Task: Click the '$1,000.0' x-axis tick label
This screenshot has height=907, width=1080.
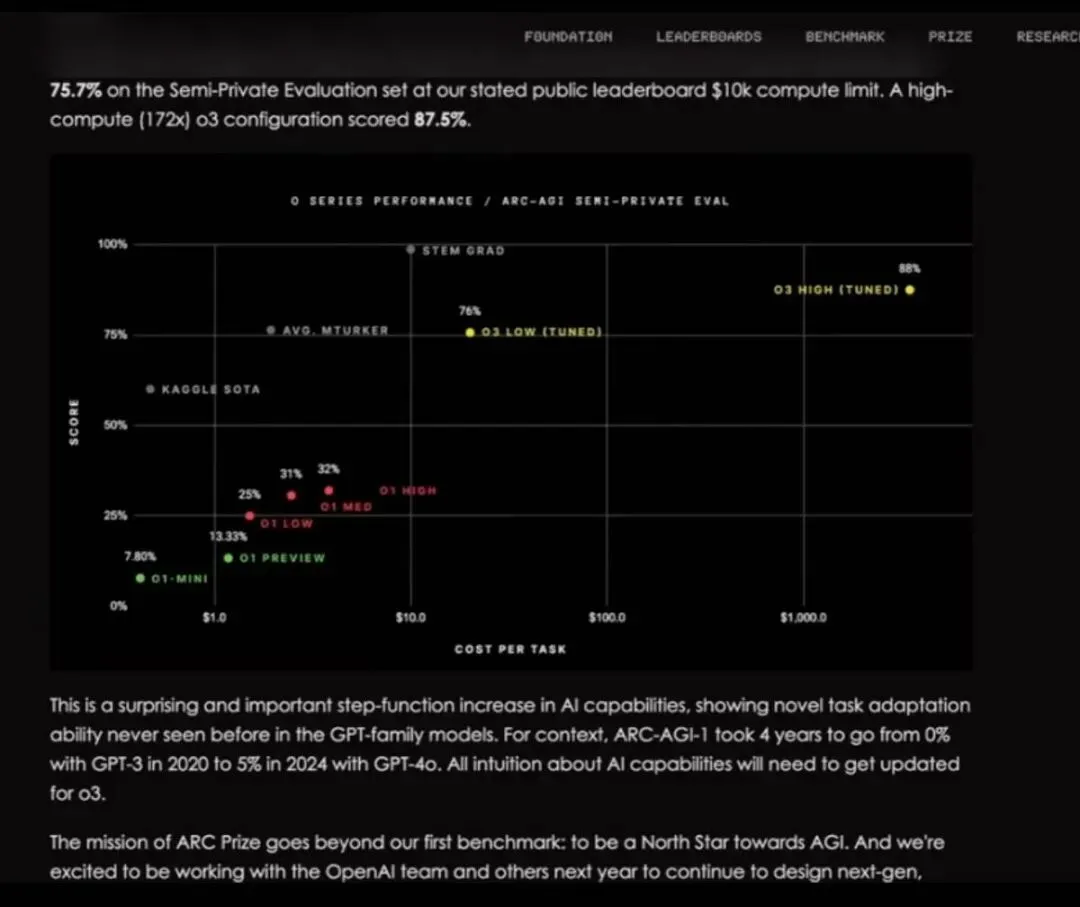Action: 803,617
